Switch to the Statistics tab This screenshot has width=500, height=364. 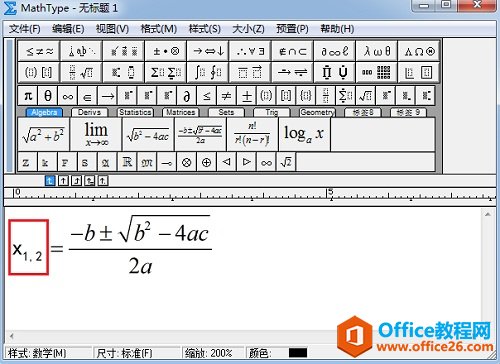click(135, 112)
